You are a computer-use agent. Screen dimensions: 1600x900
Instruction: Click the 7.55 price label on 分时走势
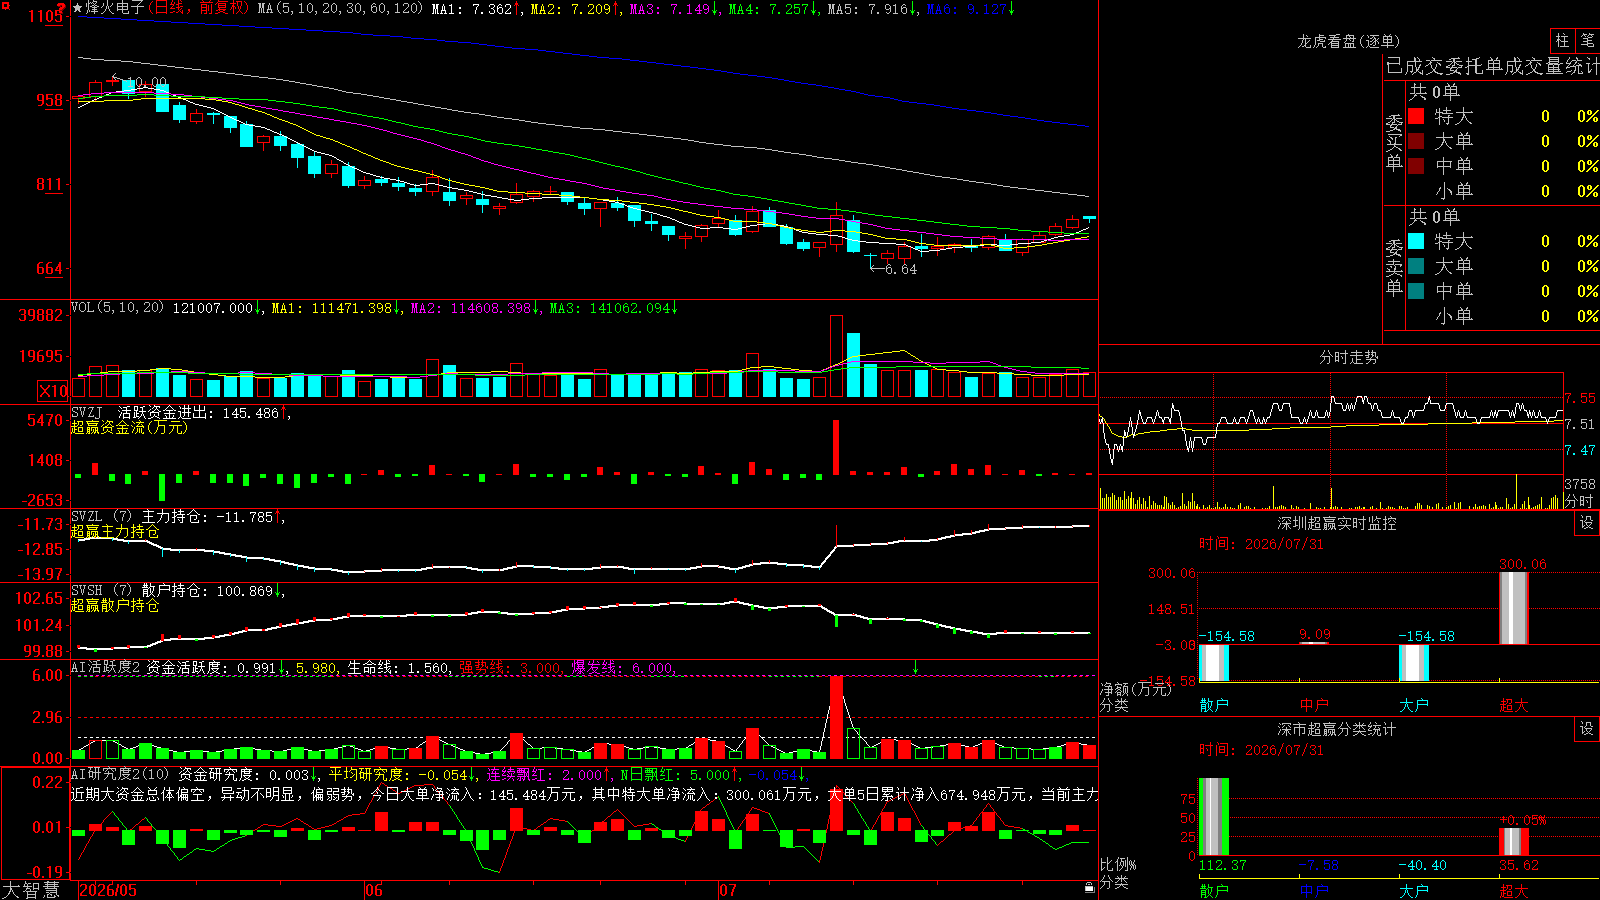1581,398
